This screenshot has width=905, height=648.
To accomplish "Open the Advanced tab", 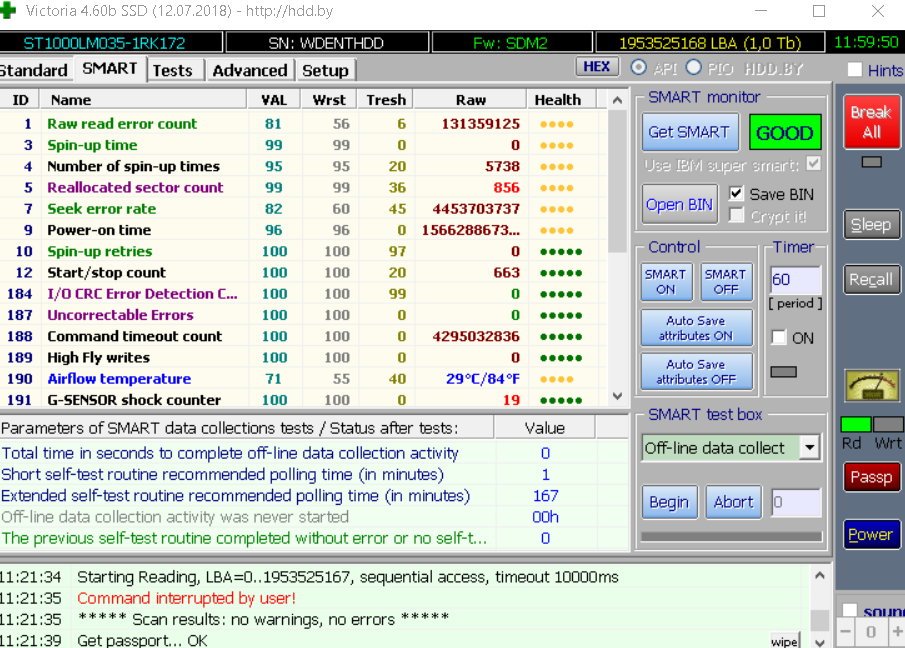I will pyautogui.click(x=249, y=70).
